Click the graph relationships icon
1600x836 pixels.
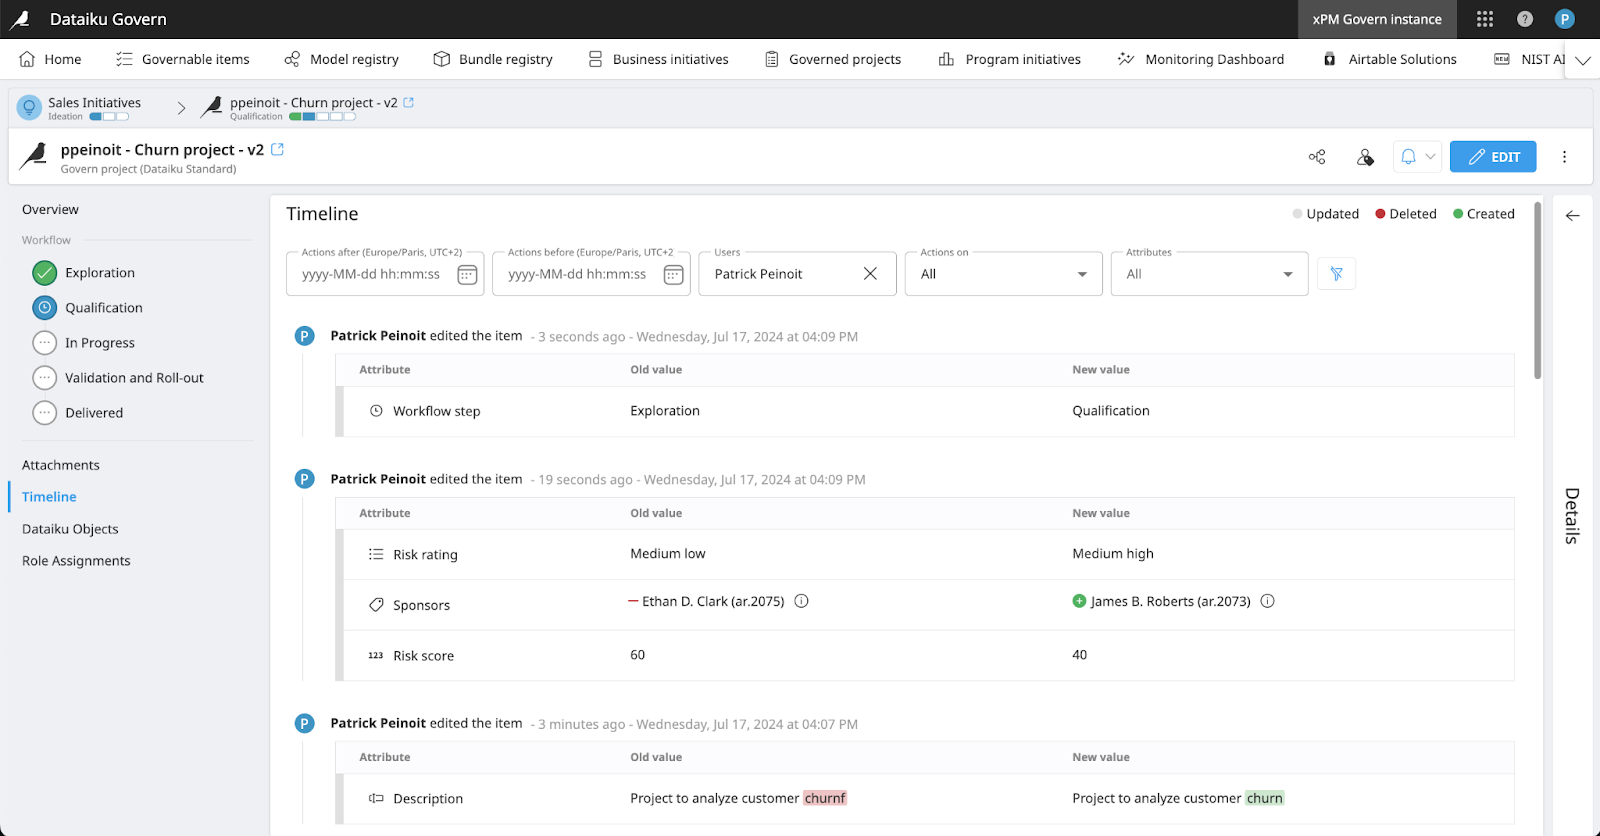1317,157
